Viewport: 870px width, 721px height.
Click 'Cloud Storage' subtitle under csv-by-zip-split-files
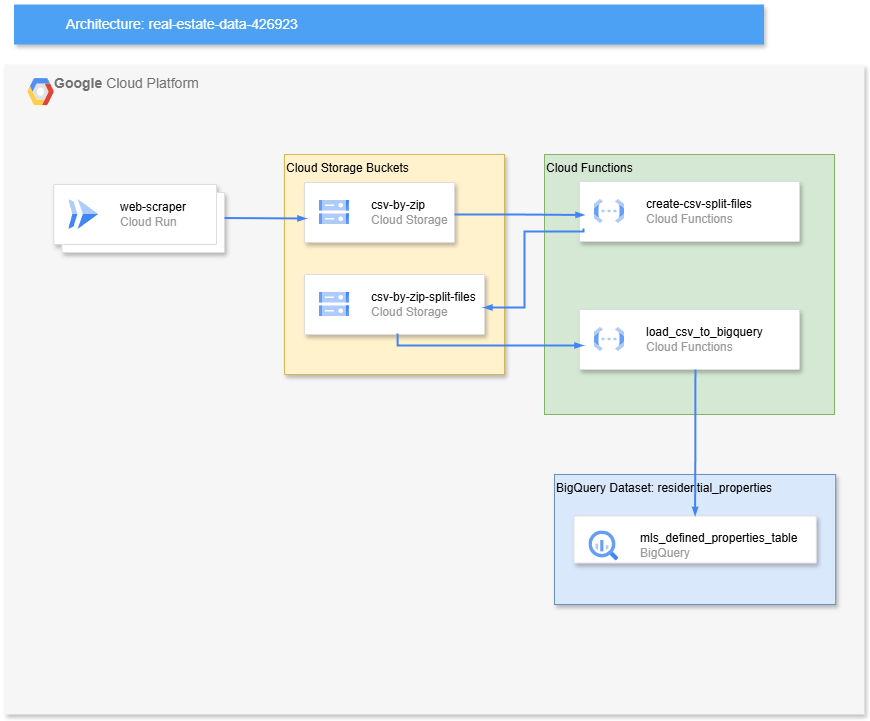409,312
